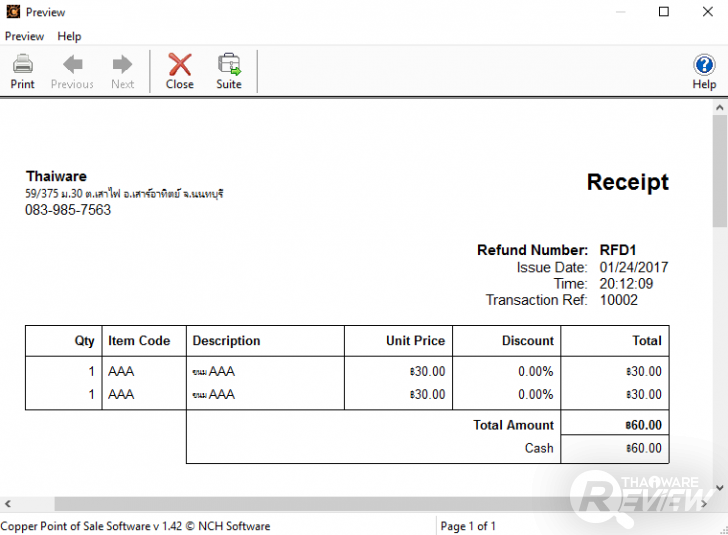Click the "Total" column header
728x535 pixels.
647,341
